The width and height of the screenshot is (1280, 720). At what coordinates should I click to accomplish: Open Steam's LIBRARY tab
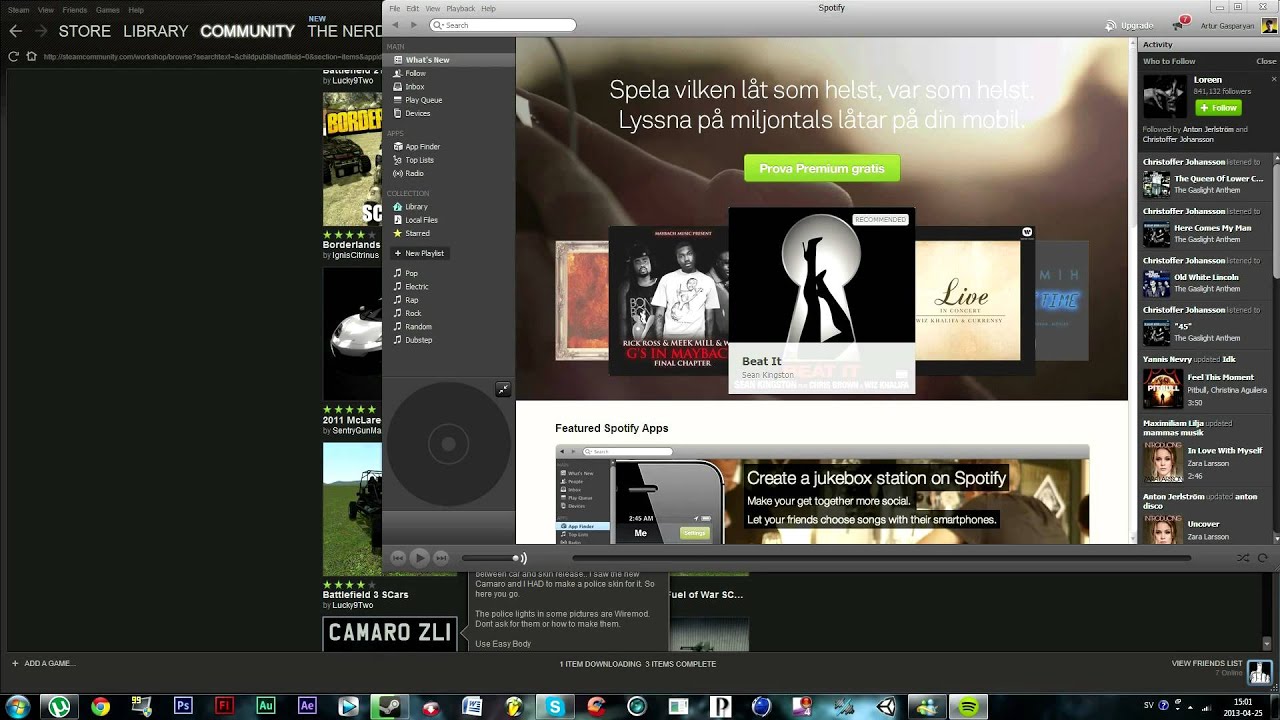coord(155,31)
